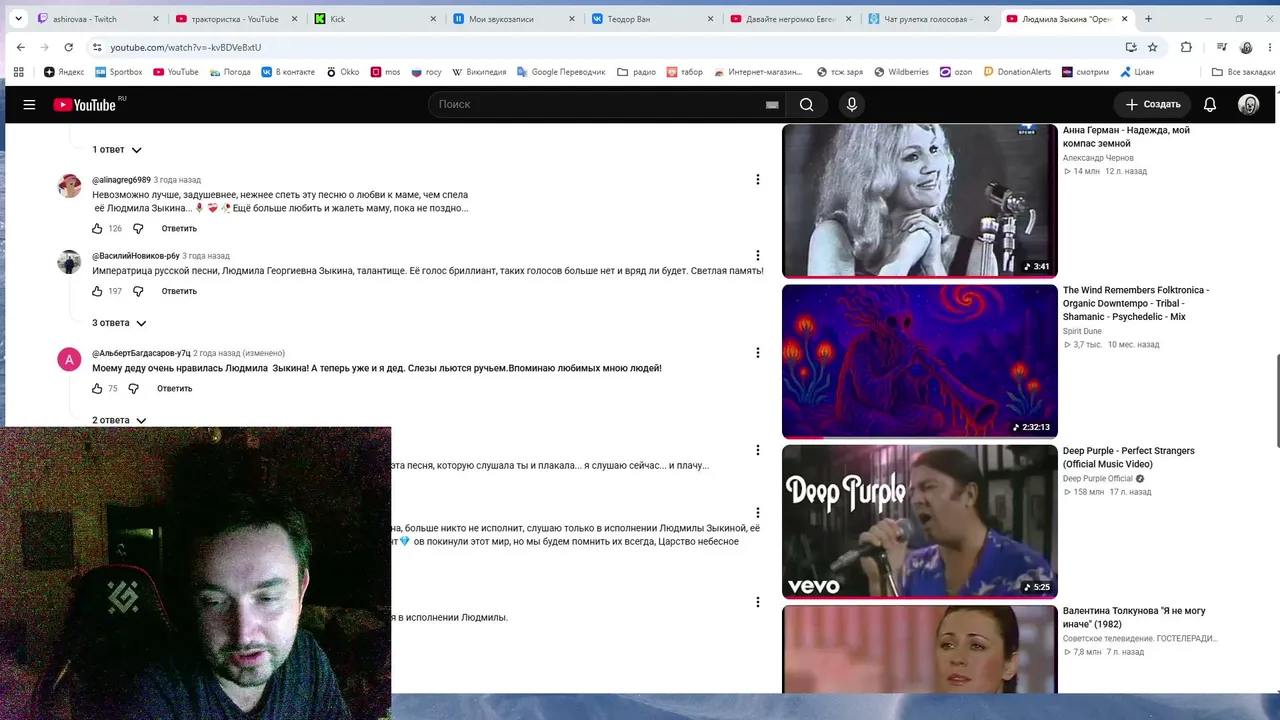Open the 'В контакте' bookmark
The width and height of the screenshot is (1280, 720).
(288, 72)
